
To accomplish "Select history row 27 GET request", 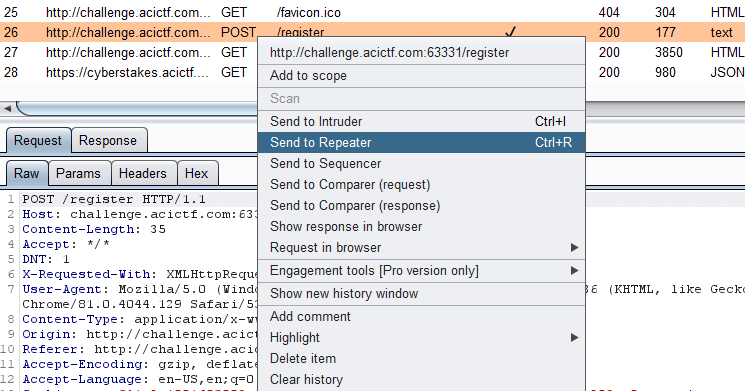I will click(129, 52).
